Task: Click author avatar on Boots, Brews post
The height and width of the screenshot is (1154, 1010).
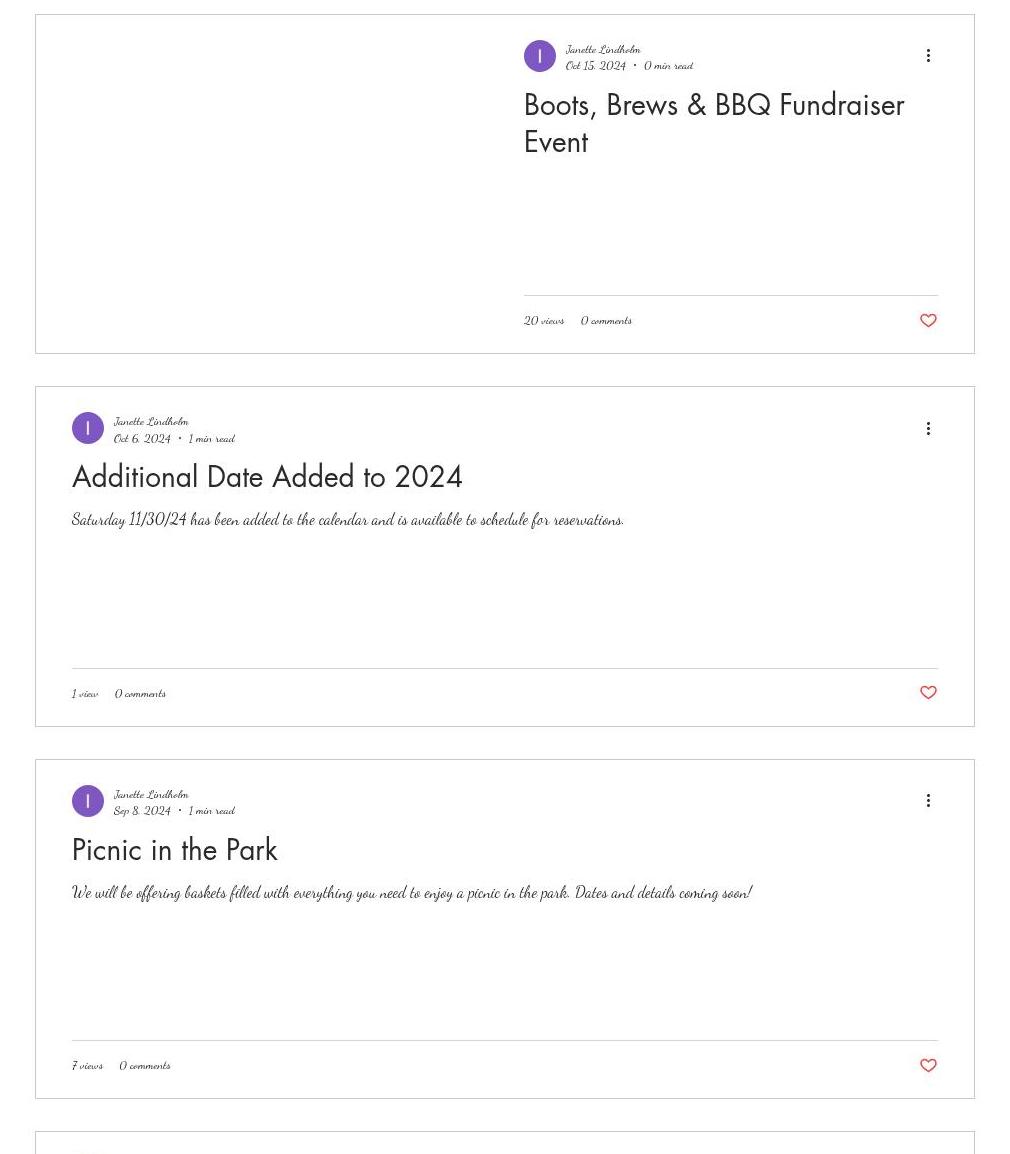Action: [x=540, y=56]
